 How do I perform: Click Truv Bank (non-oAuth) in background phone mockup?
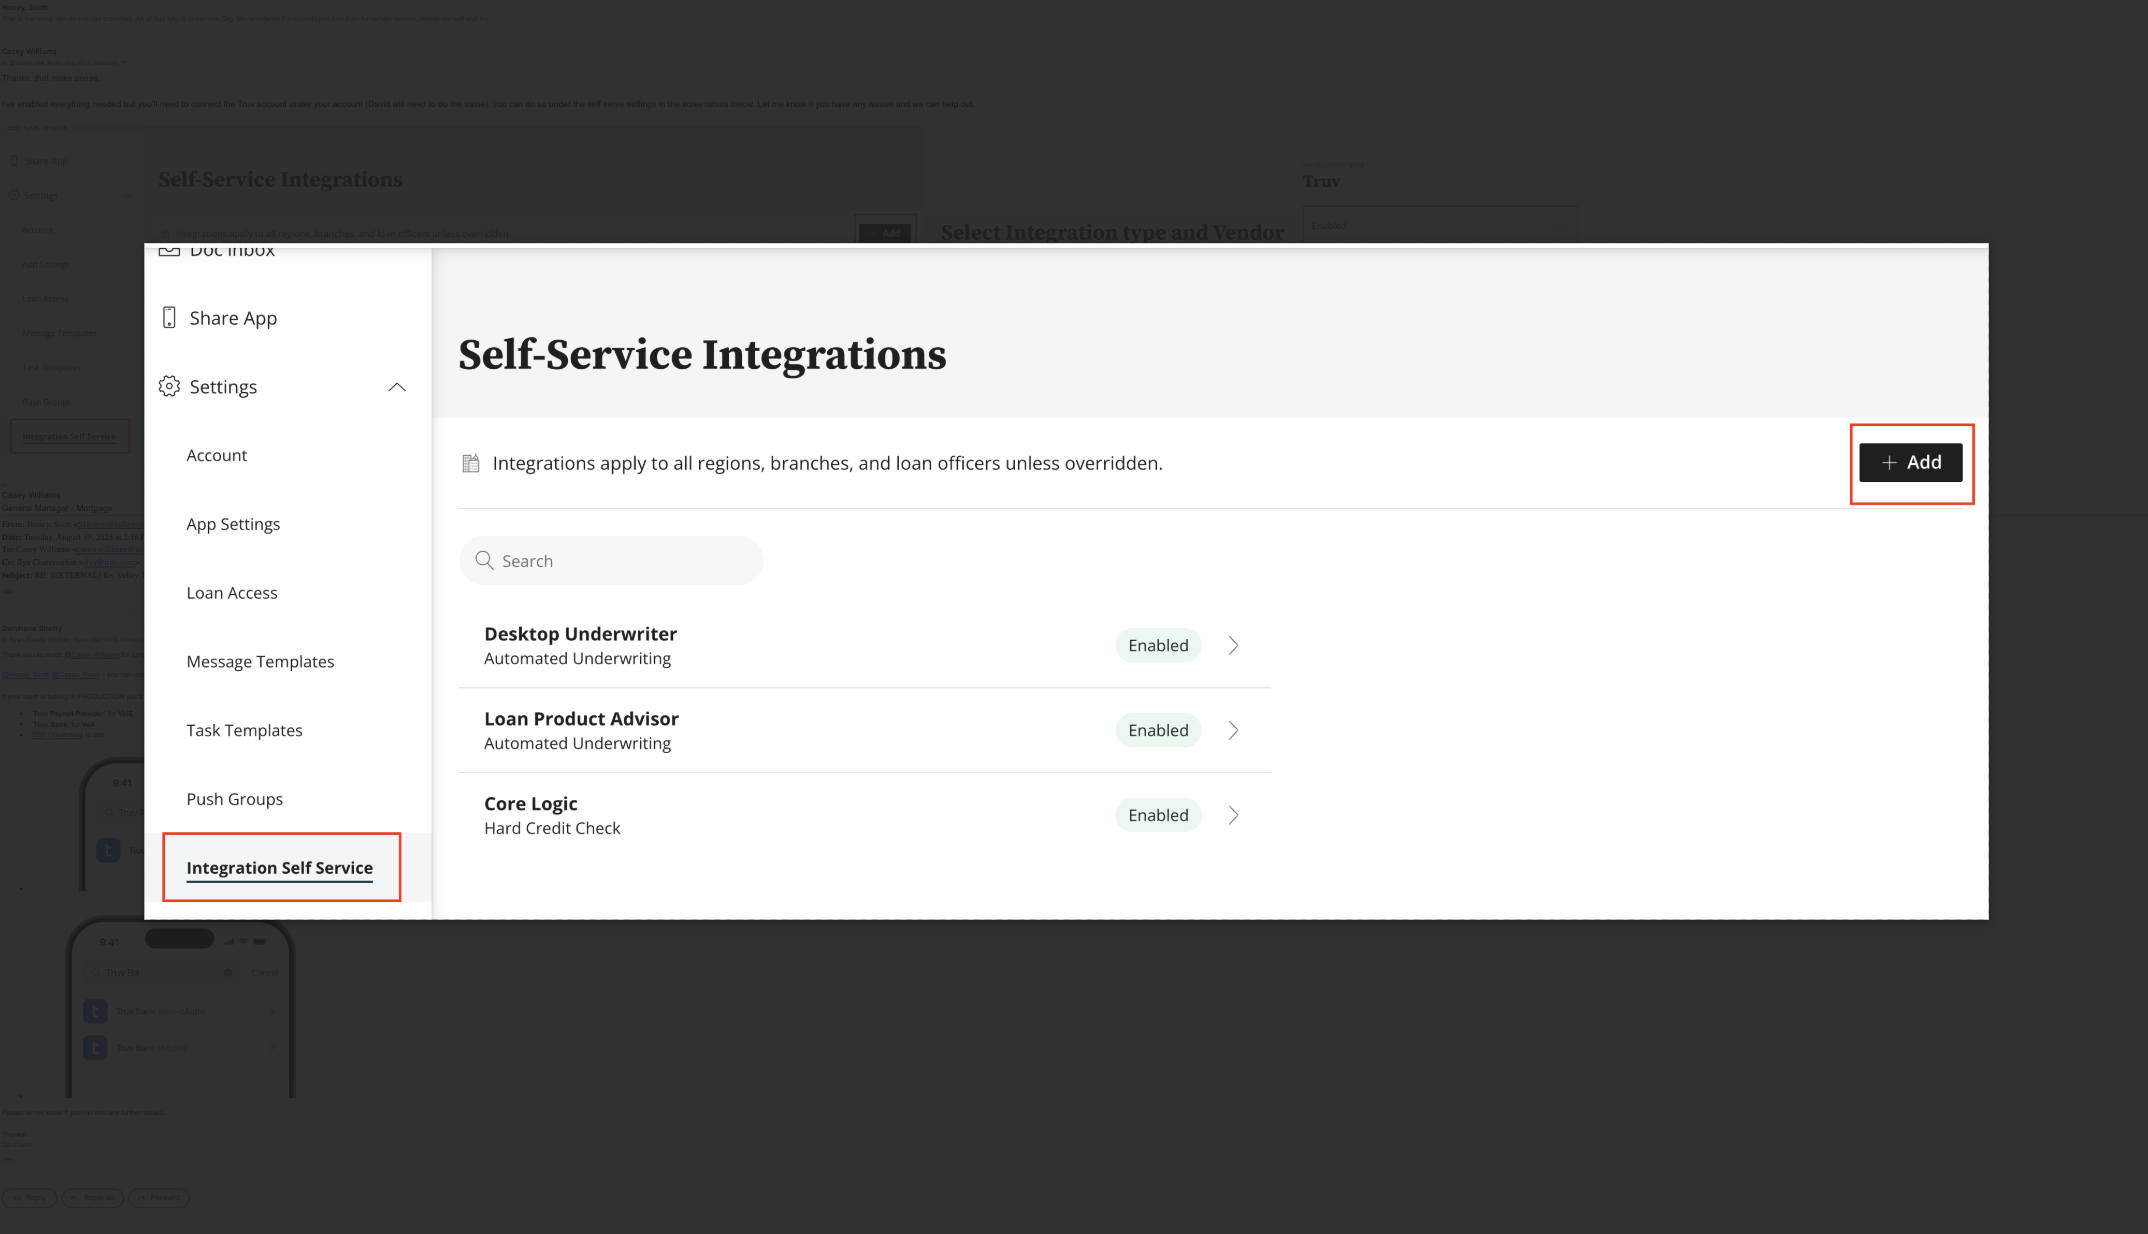tap(160, 1011)
